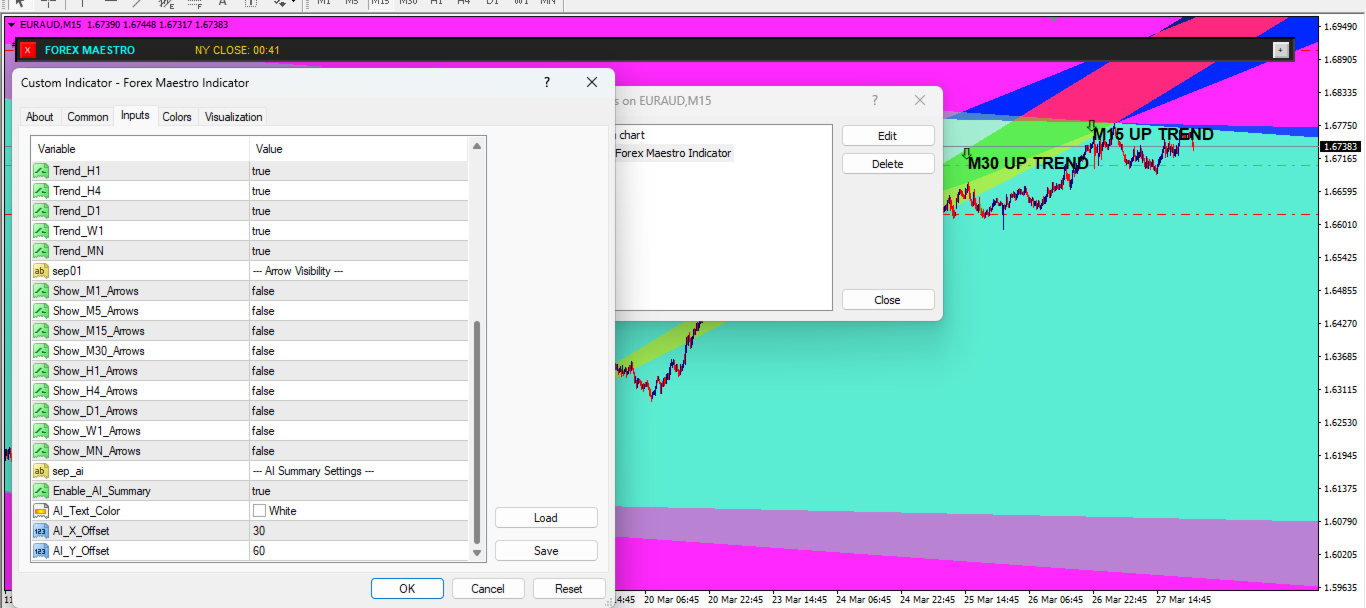This screenshot has height=608, width=1366.
Task: Click the boolean icon beside Trend_H1
Action: click(x=41, y=171)
